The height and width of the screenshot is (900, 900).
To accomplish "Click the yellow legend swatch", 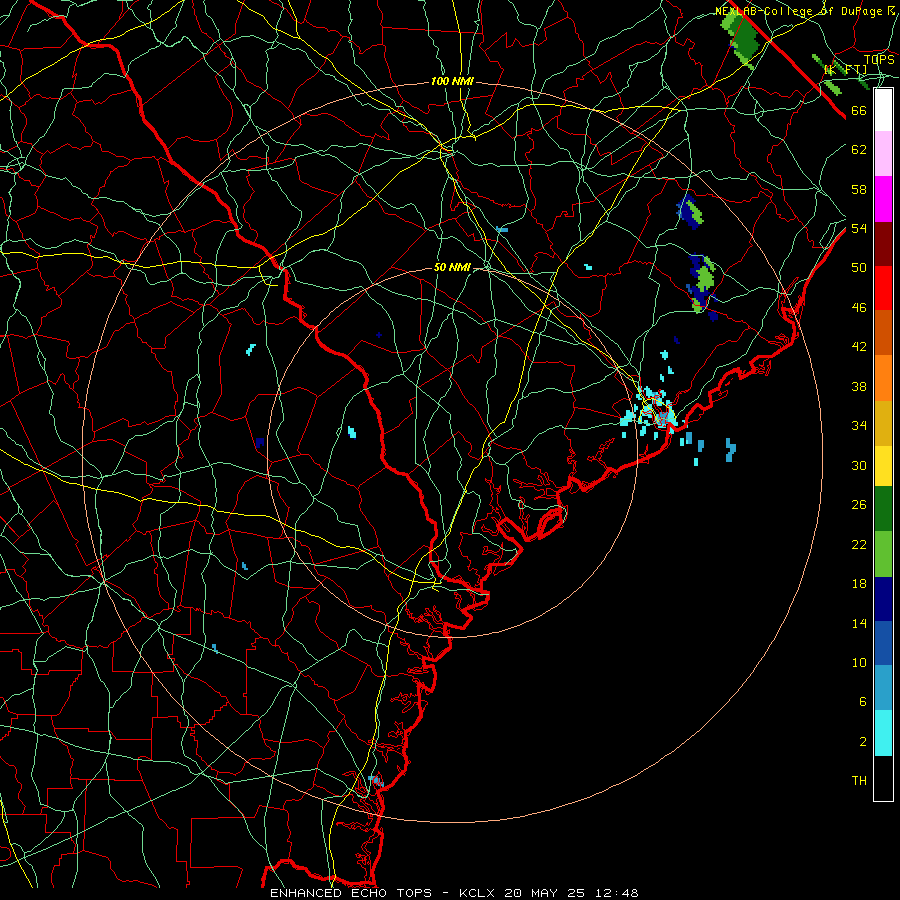I will pos(883,466).
